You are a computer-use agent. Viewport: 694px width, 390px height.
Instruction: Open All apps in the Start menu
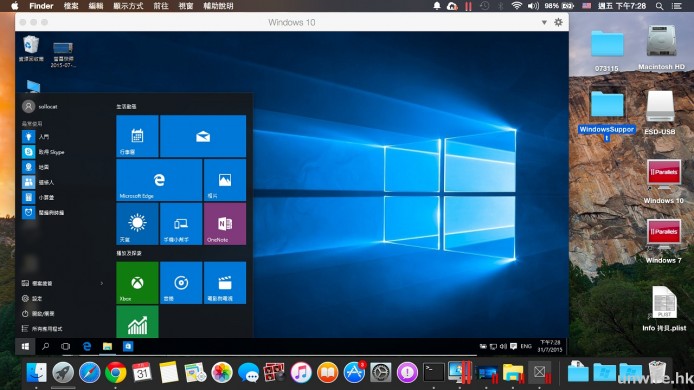click(42, 328)
